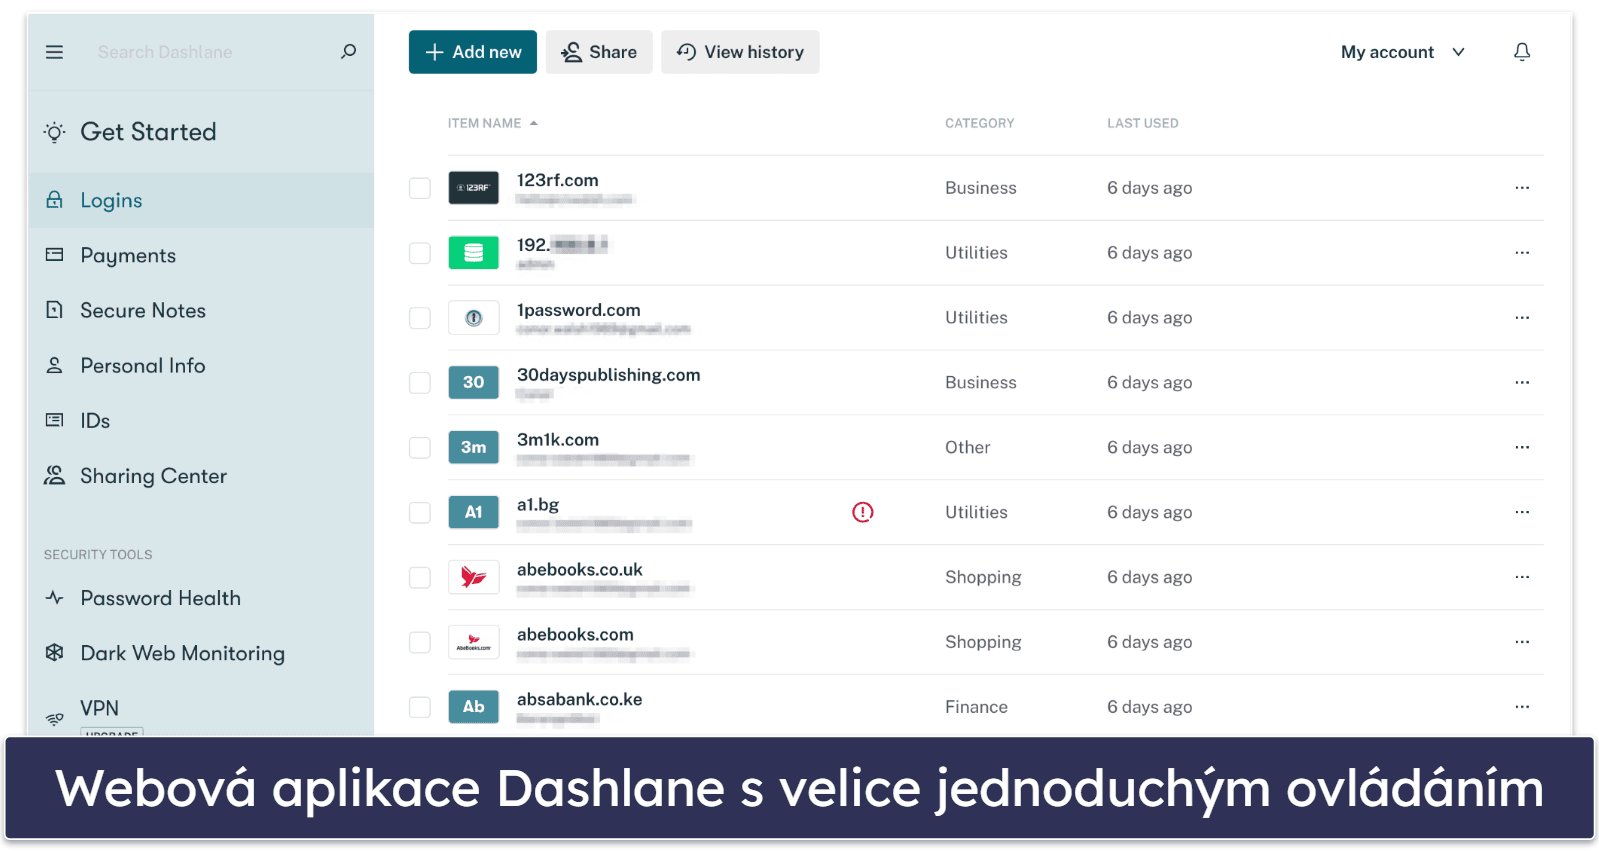Open more options for 3m1k.com row
Screen dimensions: 1599x851
(1521, 447)
